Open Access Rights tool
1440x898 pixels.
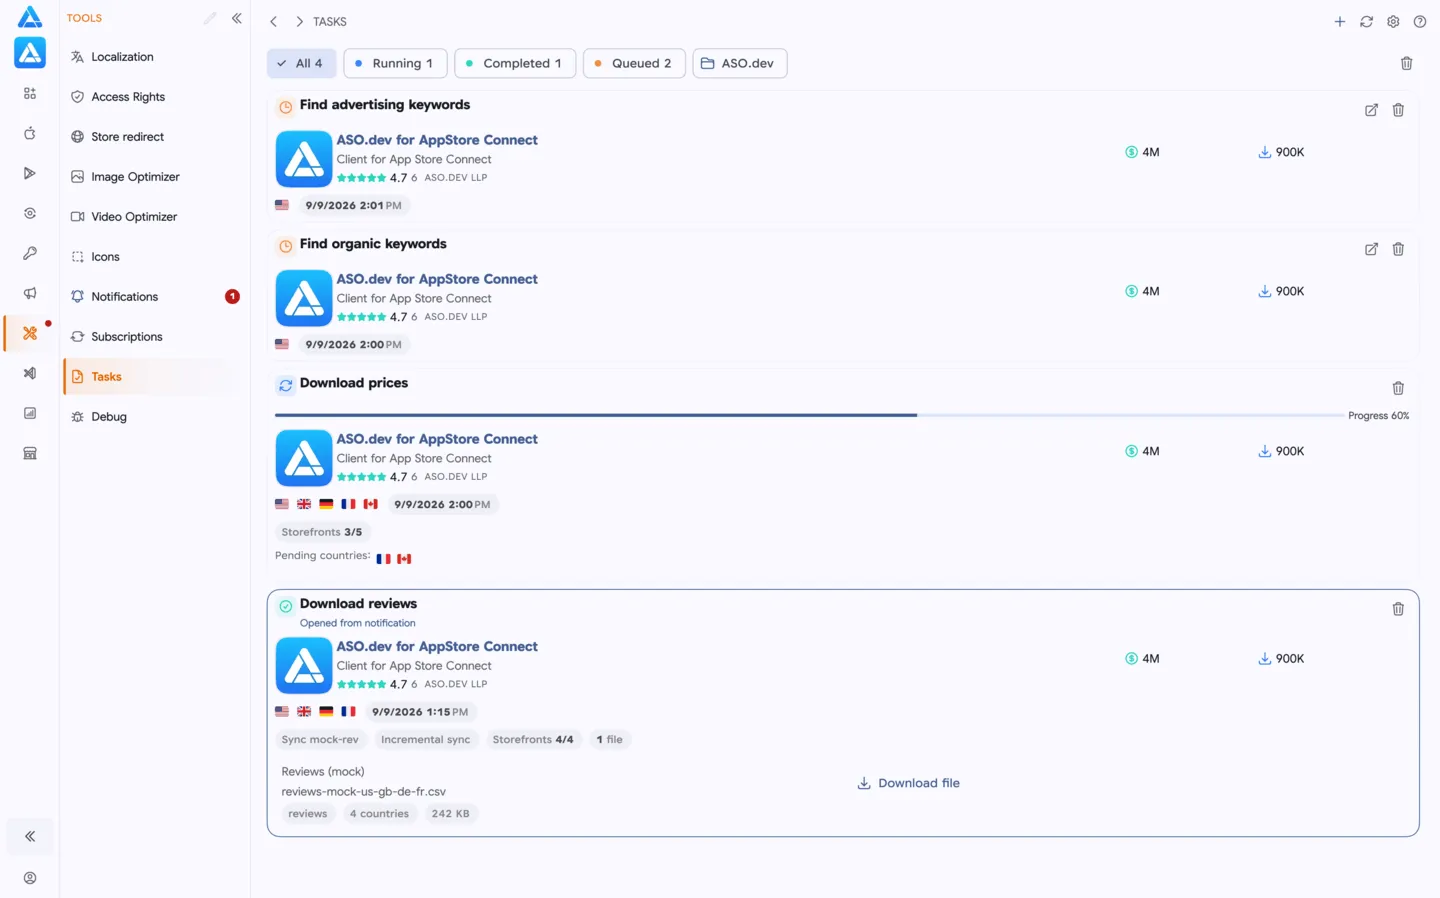(x=154, y=97)
